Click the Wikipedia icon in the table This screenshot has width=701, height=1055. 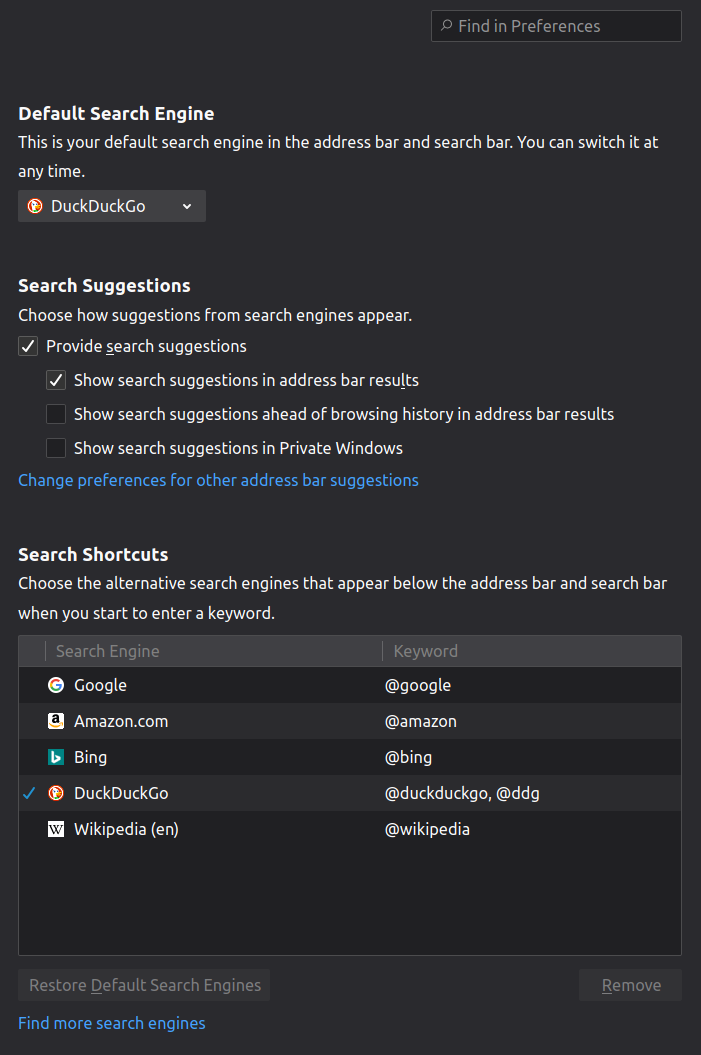(x=56, y=829)
